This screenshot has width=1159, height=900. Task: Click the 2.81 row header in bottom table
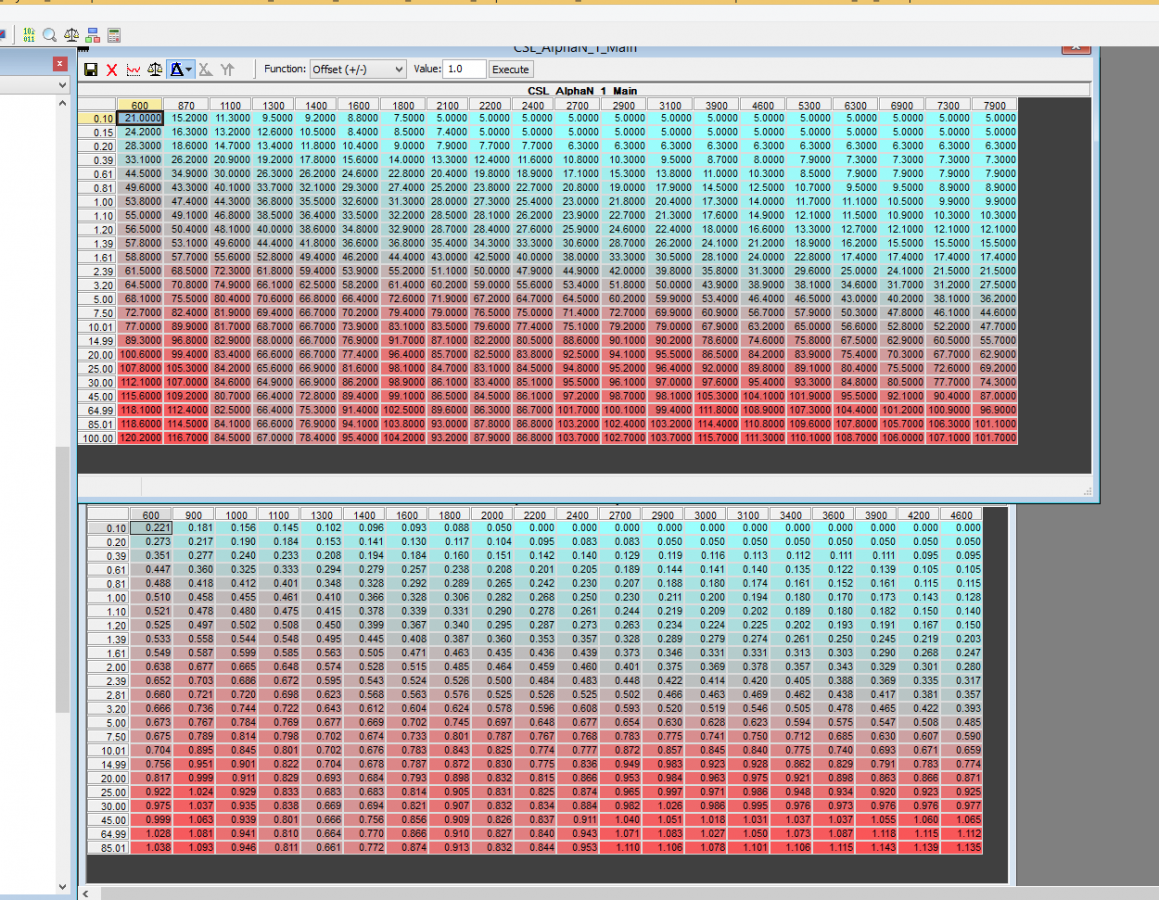pos(109,695)
